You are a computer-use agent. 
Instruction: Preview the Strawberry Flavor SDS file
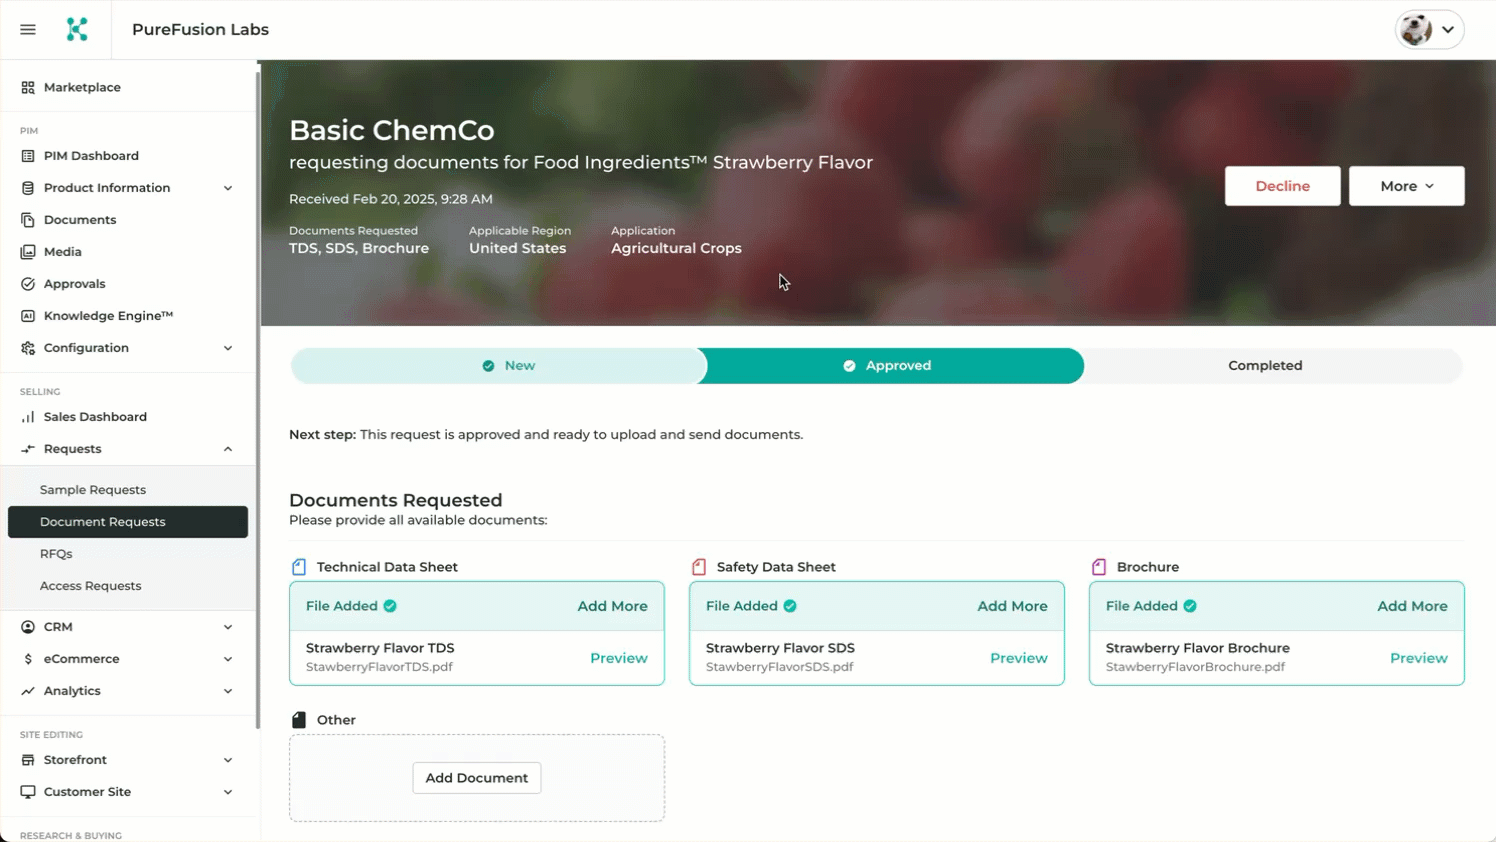coord(1018,658)
